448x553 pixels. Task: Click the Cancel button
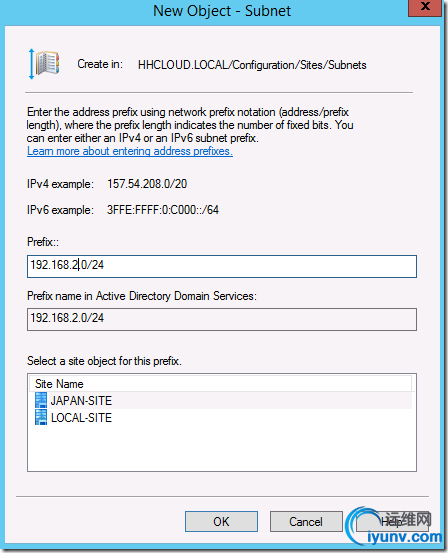click(x=306, y=521)
